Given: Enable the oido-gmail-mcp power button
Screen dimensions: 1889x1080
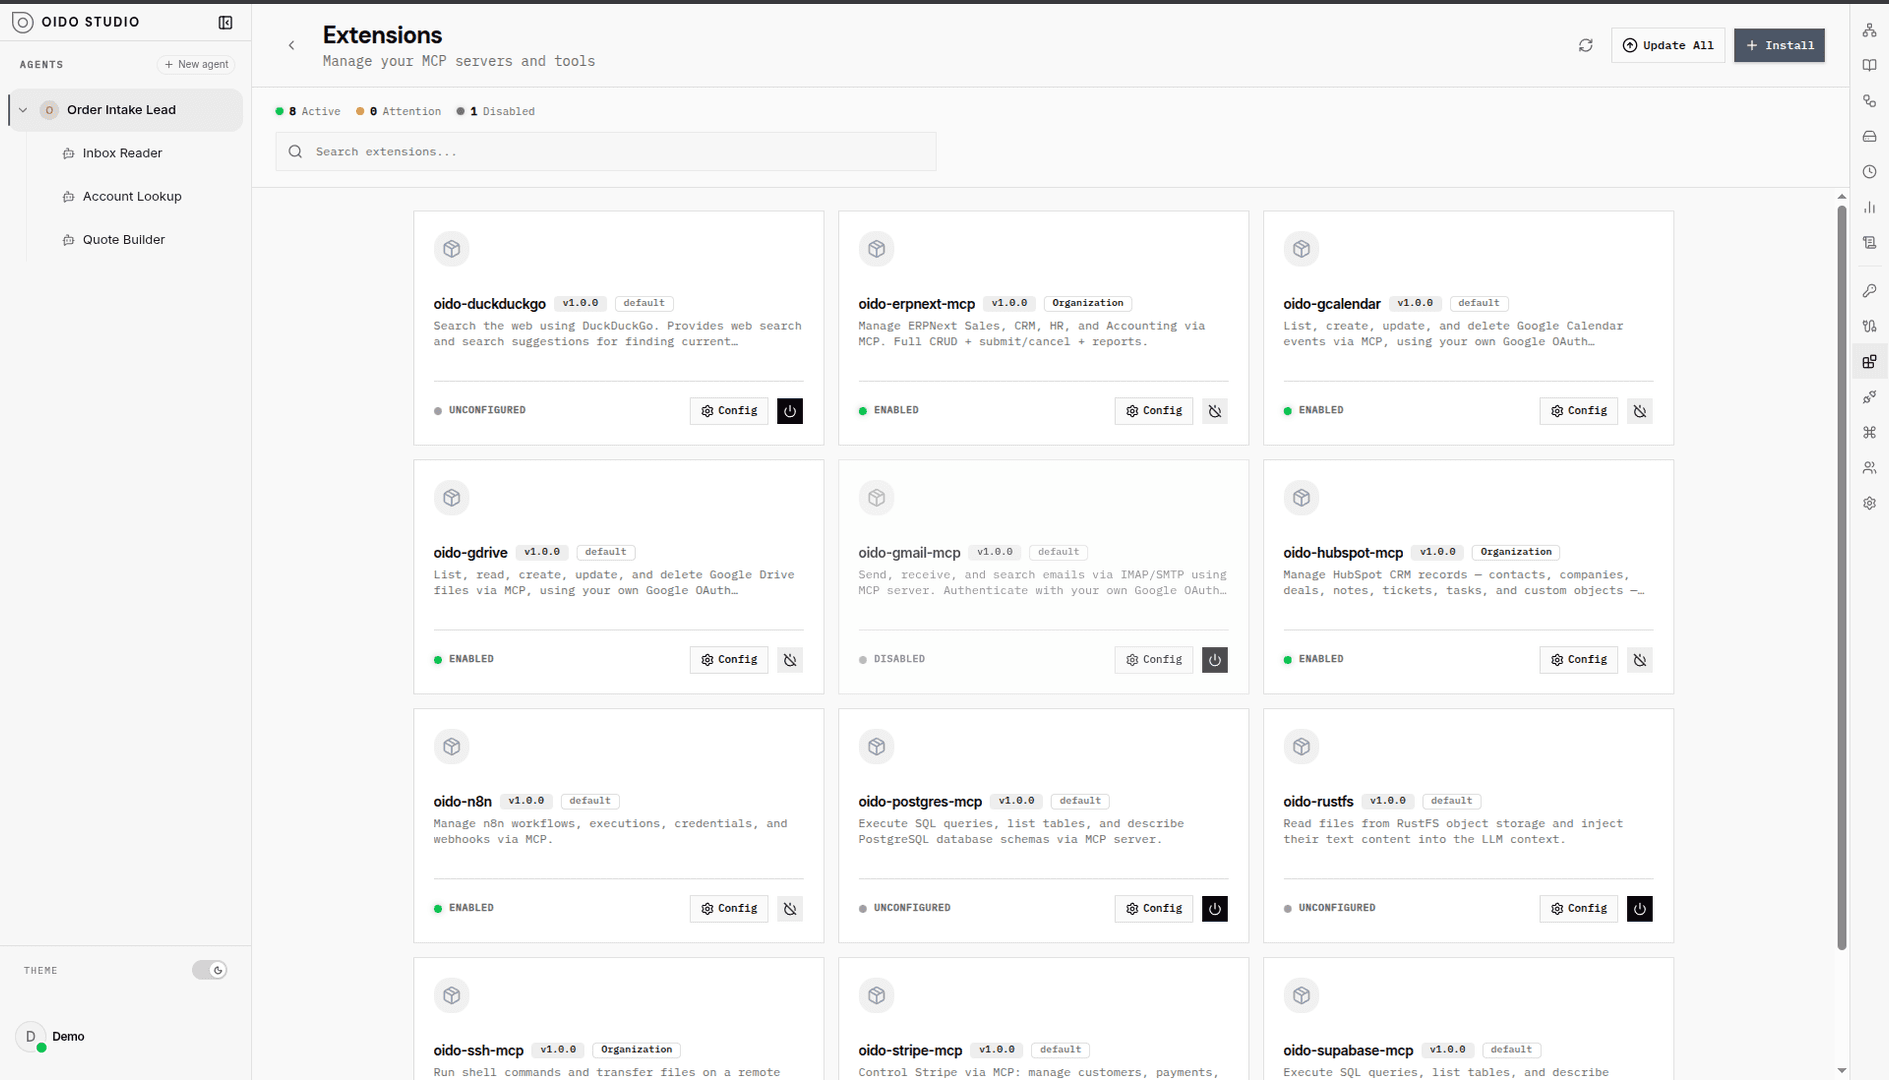Looking at the screenshot, I should pyautogui.click(x=1214, y=660).
